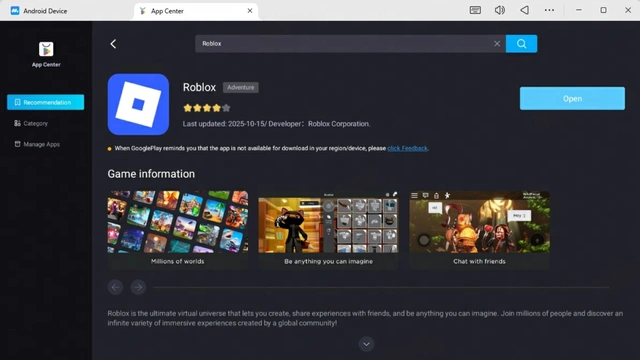The width and height of the screenshot is (640, 360).
Task: Click the App Center logo icon
Action: (46, 49)
